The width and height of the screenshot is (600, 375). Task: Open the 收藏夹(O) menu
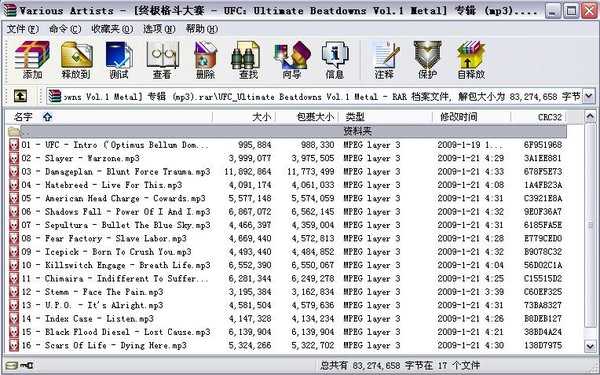point(112,29)
